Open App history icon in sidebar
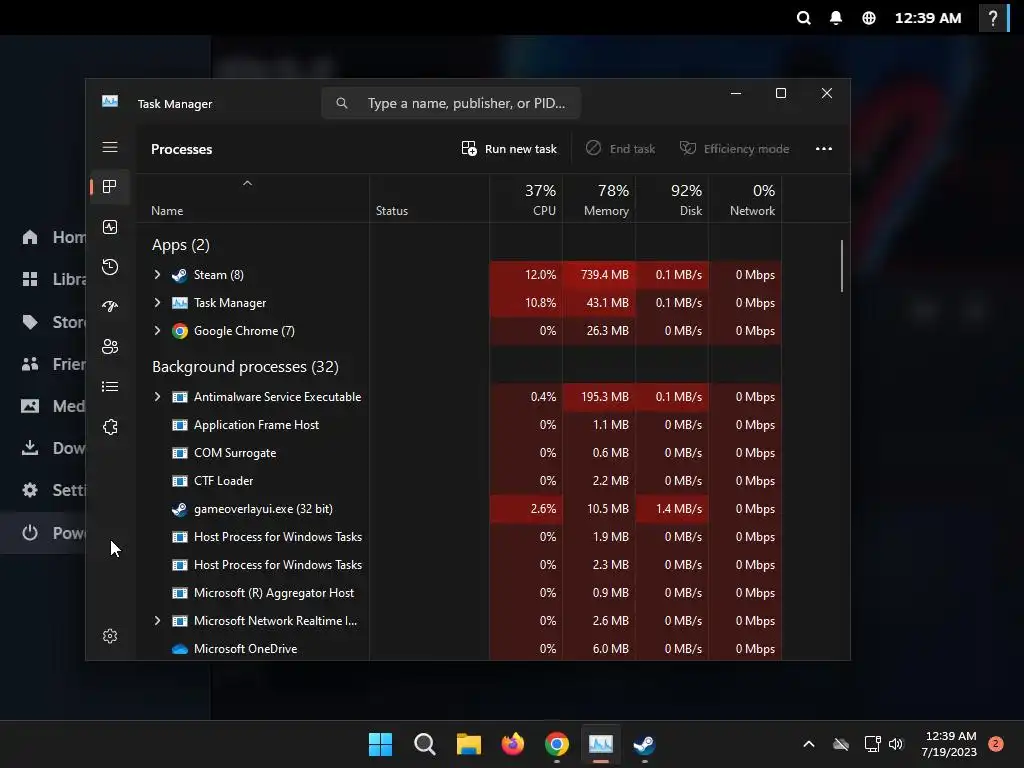Screen dimensions: 1024x768 click(x=110, y=266)
